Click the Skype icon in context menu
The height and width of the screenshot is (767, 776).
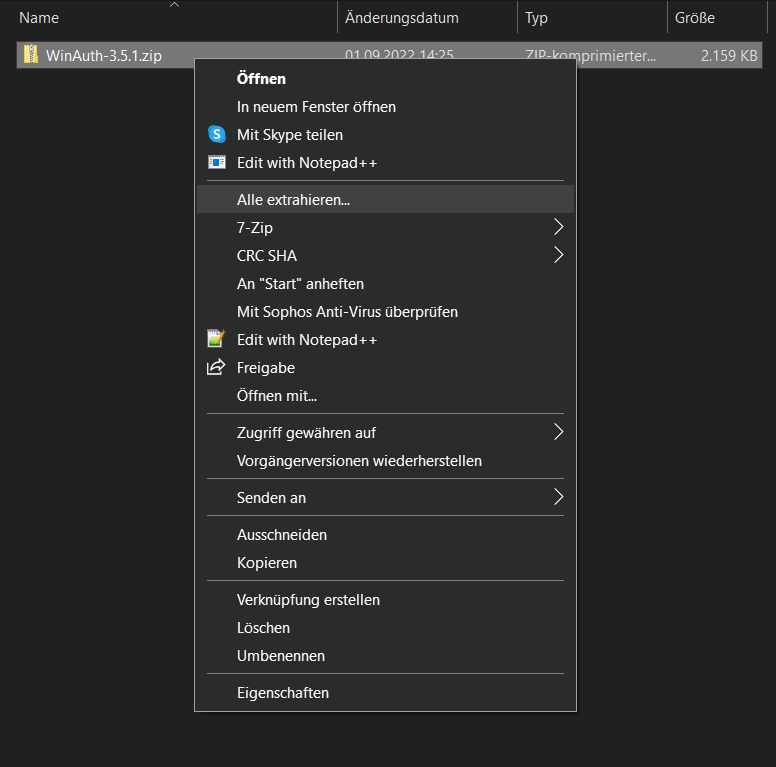point(217,134)
